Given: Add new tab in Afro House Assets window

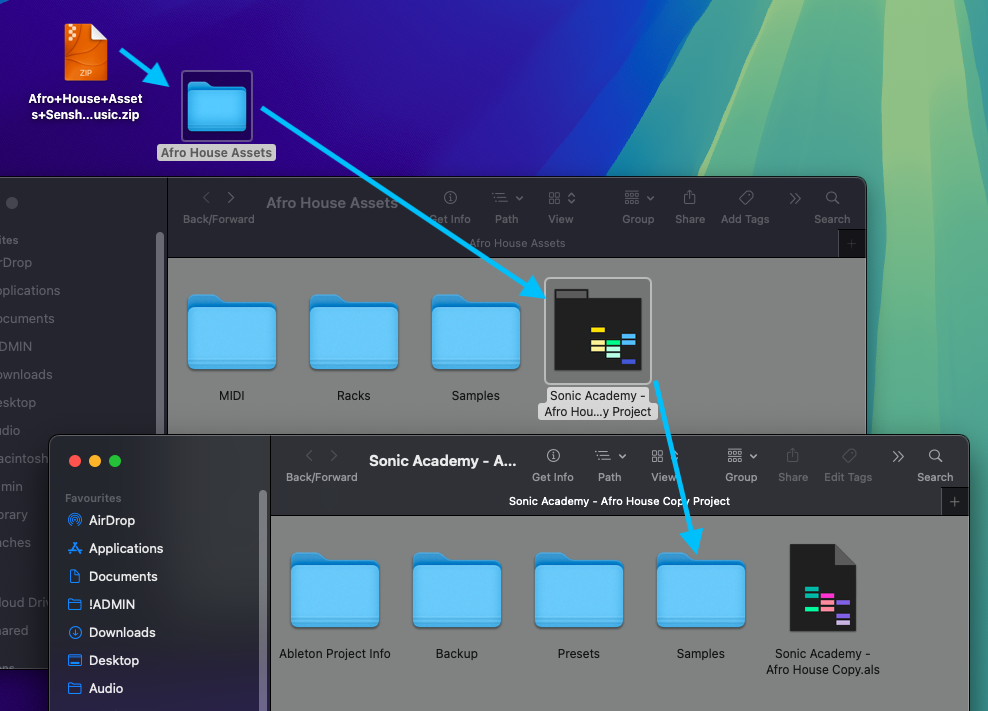Looking at the screenshot, I should [x=851, y=244].
